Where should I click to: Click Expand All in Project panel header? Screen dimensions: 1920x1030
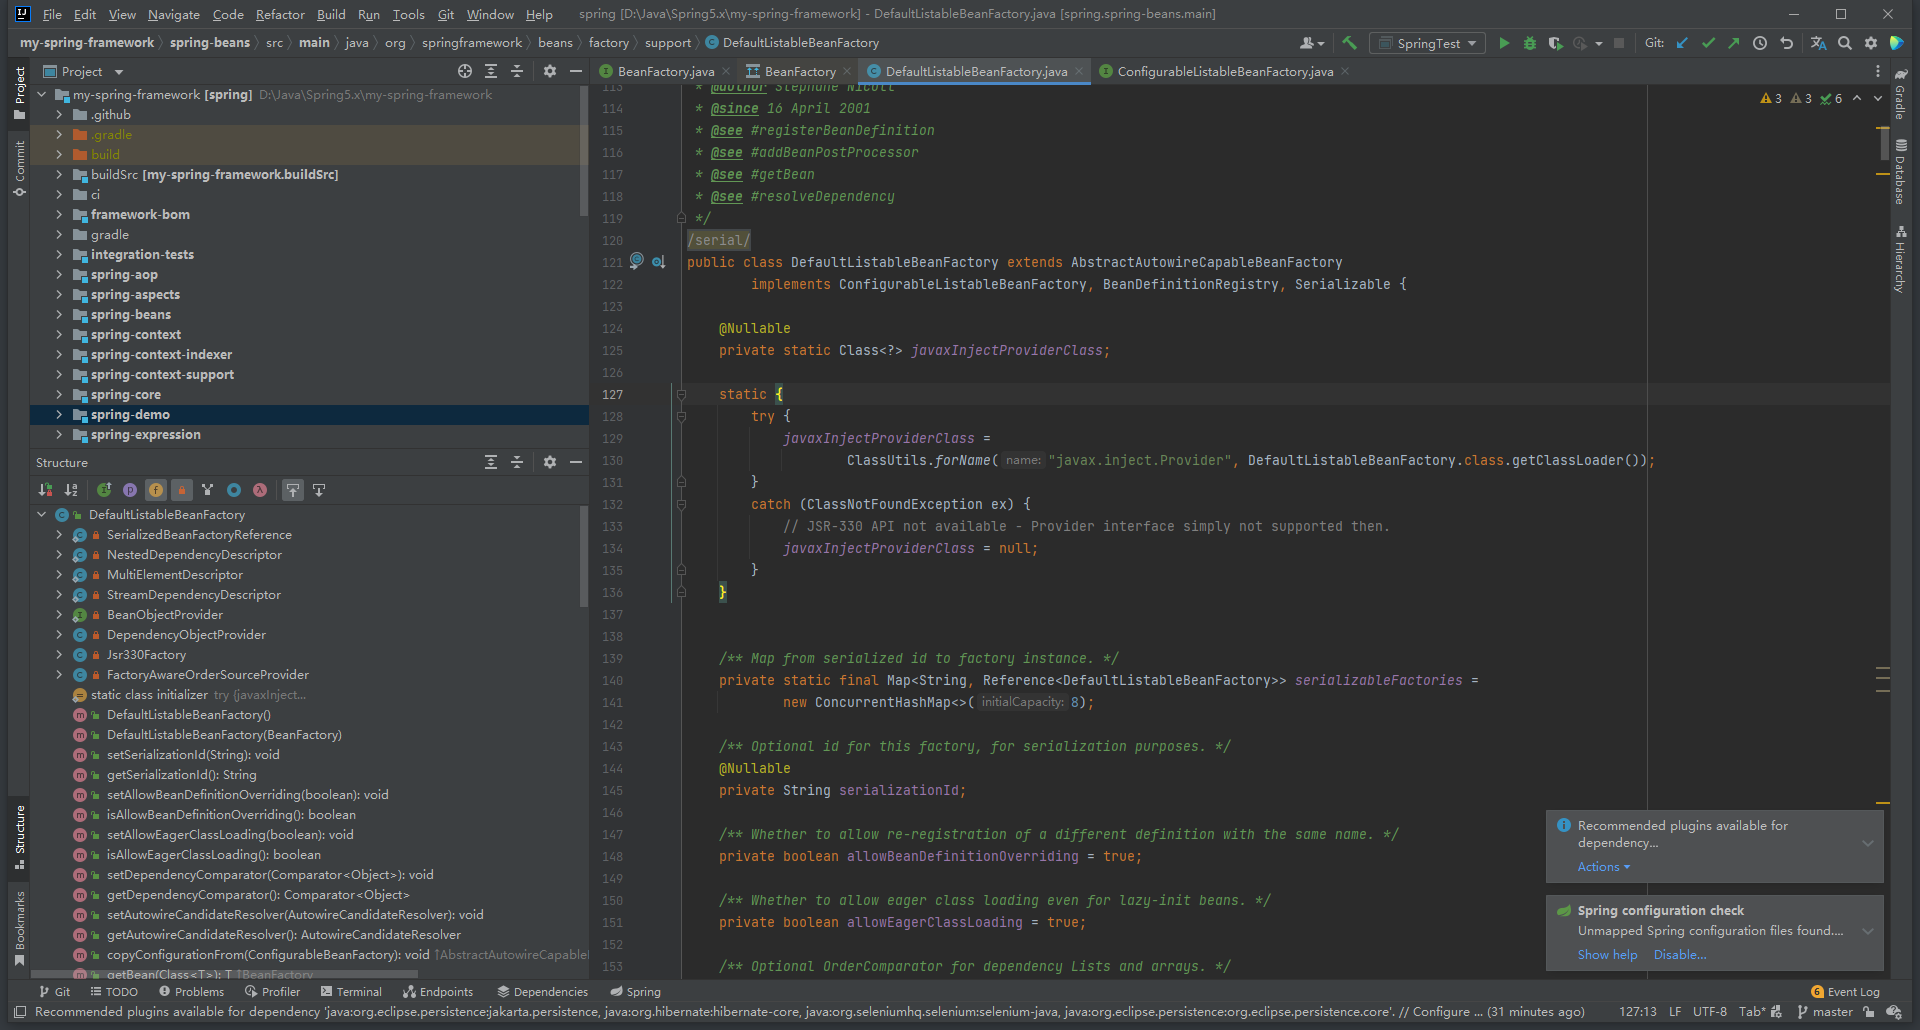[x=491, y=71]
